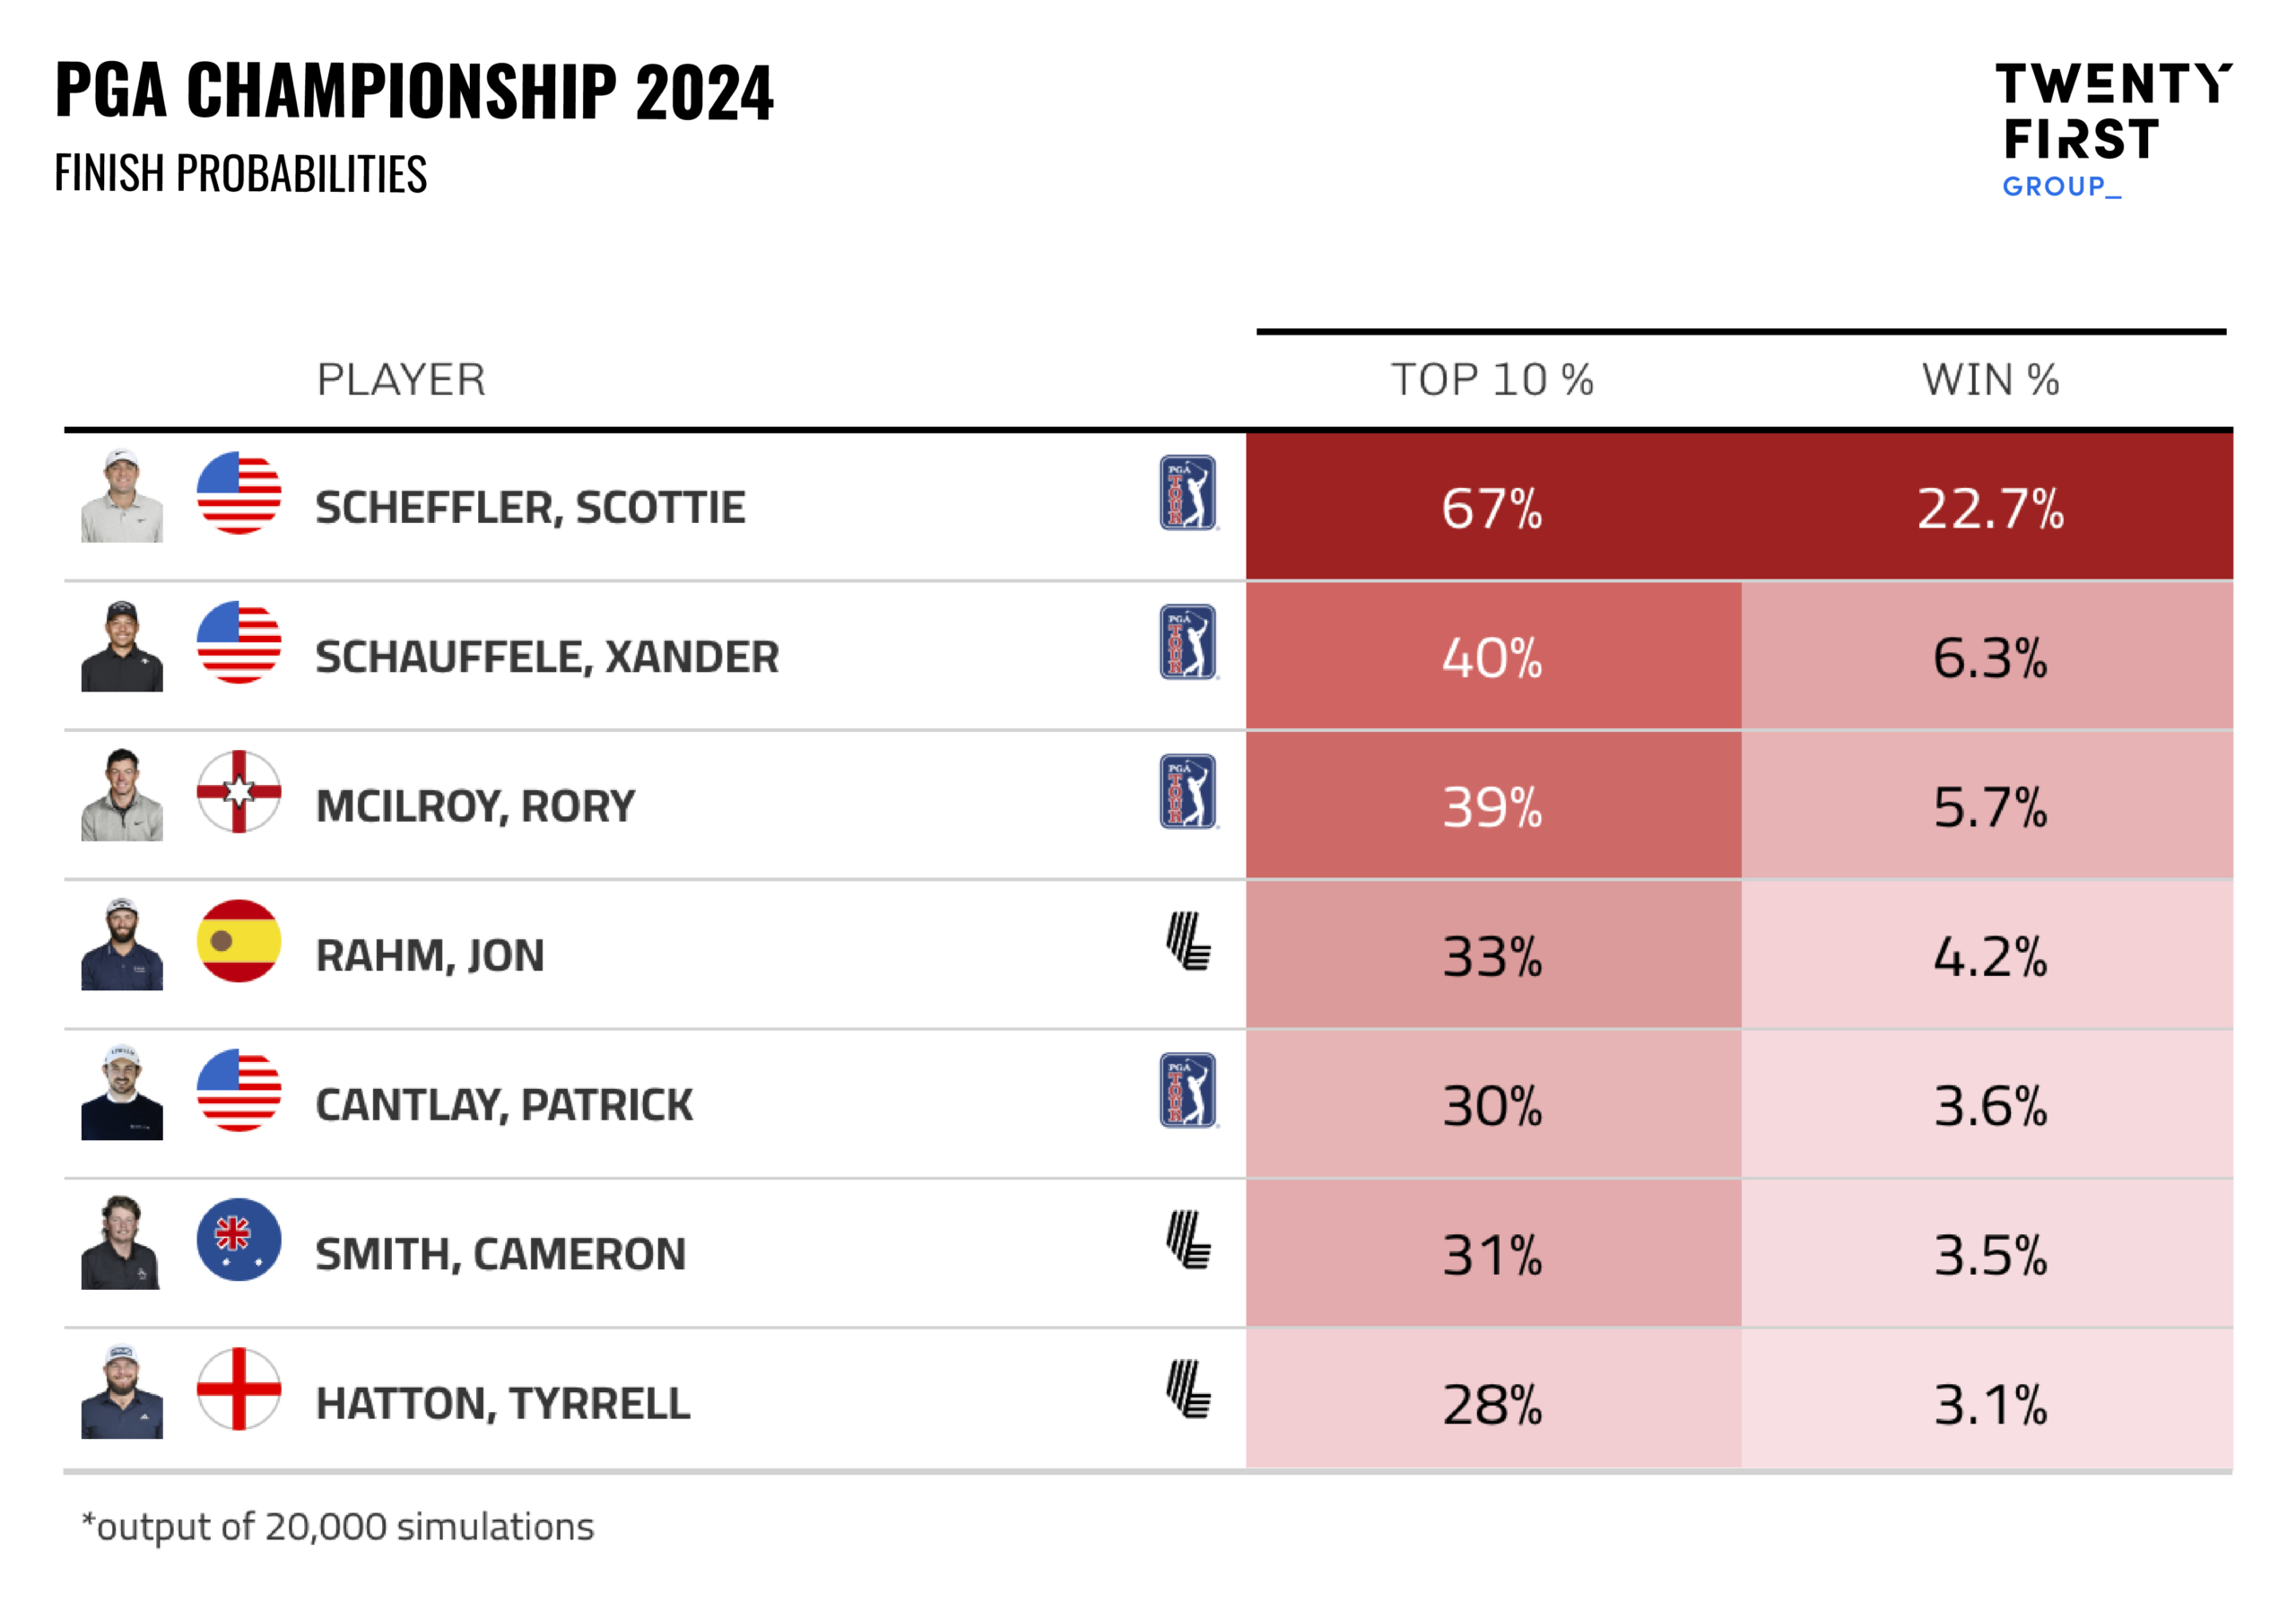Click the CANTLAY, PATRICK player name
This screenshot has height=1603, width=2296.
pos(504,1105)
